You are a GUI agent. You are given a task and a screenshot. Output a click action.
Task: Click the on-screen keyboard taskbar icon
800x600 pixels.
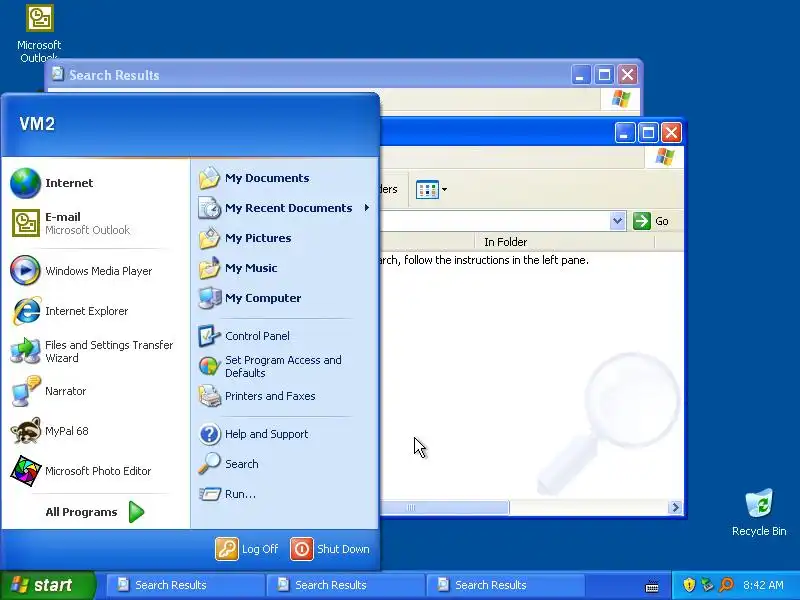pos(652,586)
